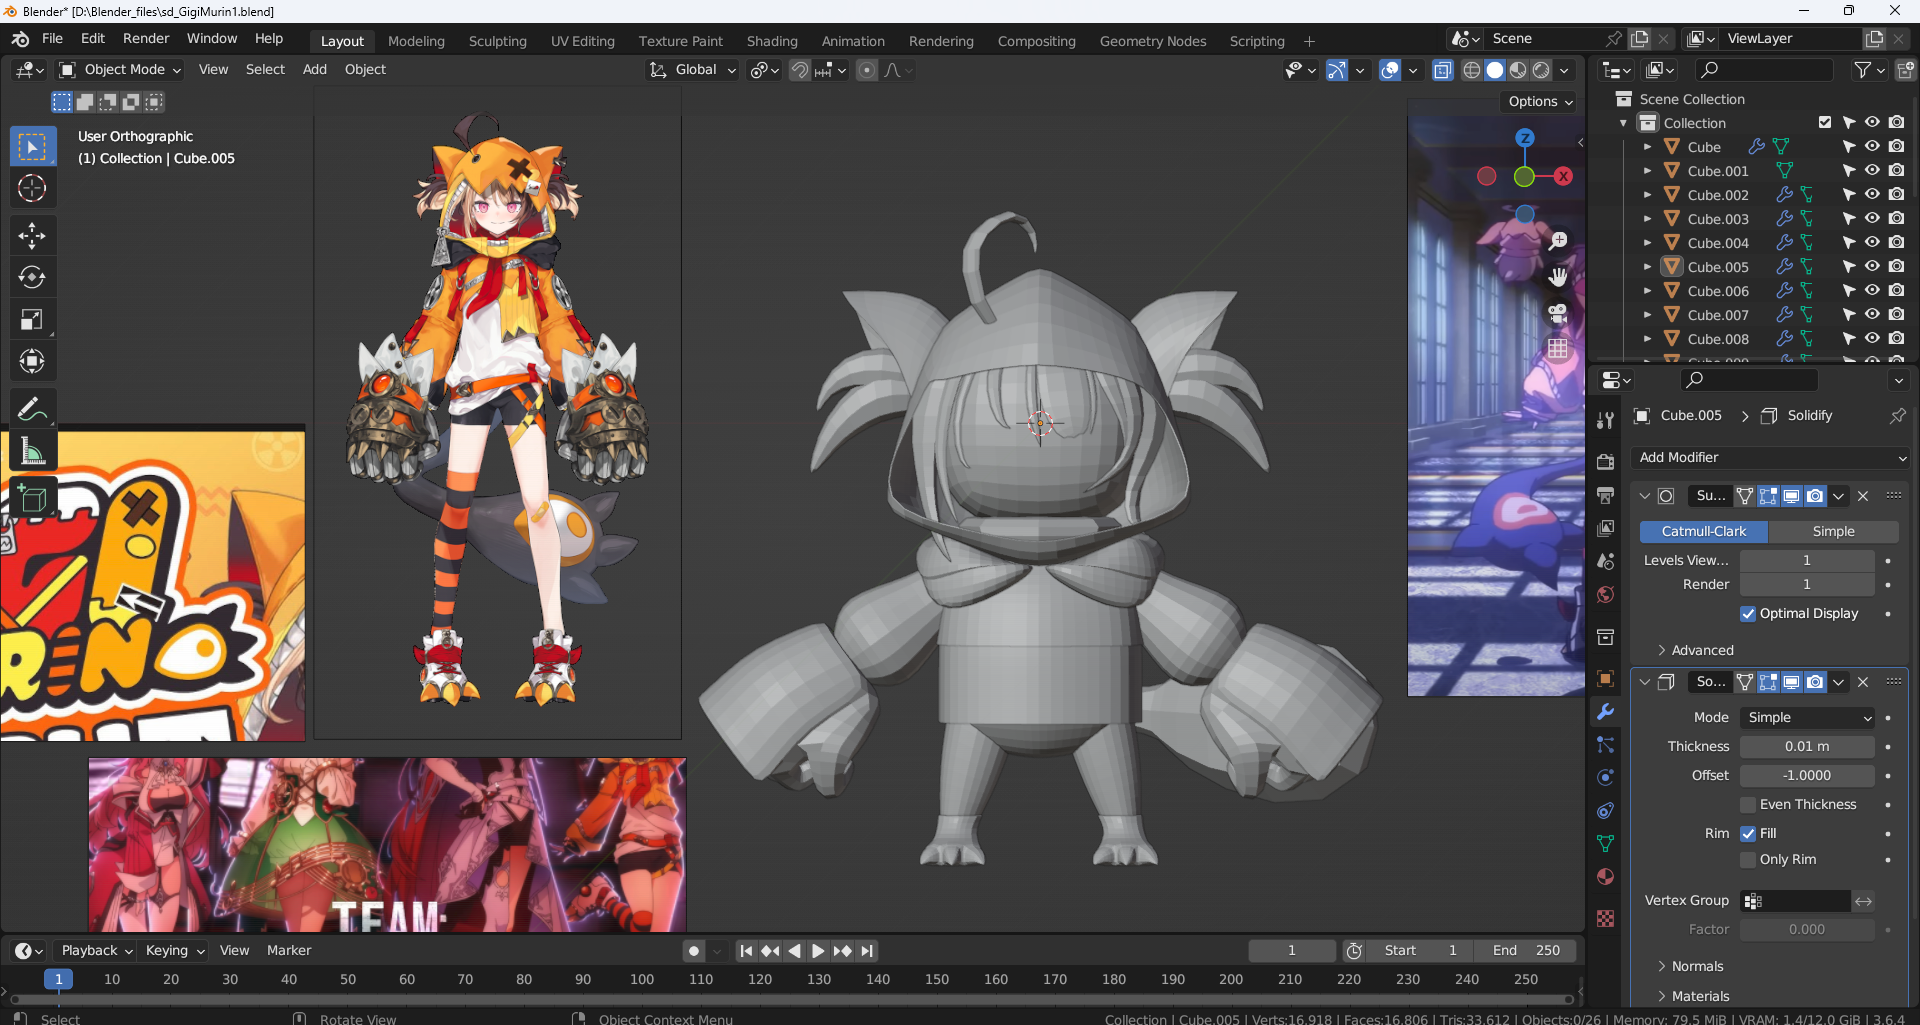Screen dimensions: 1920x1025
Task: Disable Optimal Display checkbox
Action: point(1748,614)
